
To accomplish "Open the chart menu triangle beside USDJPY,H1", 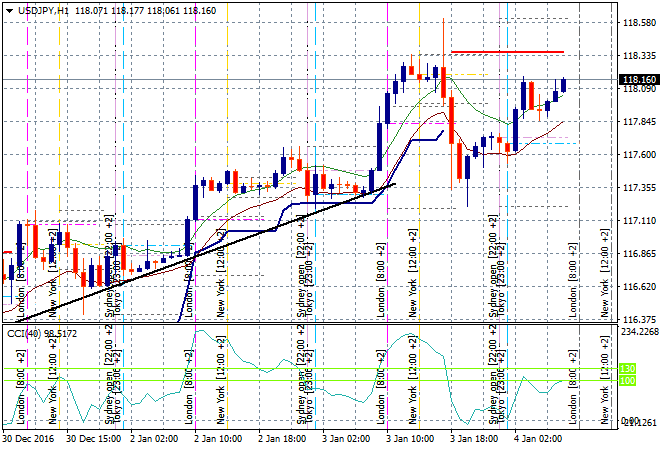I will (x=9, y=11).
